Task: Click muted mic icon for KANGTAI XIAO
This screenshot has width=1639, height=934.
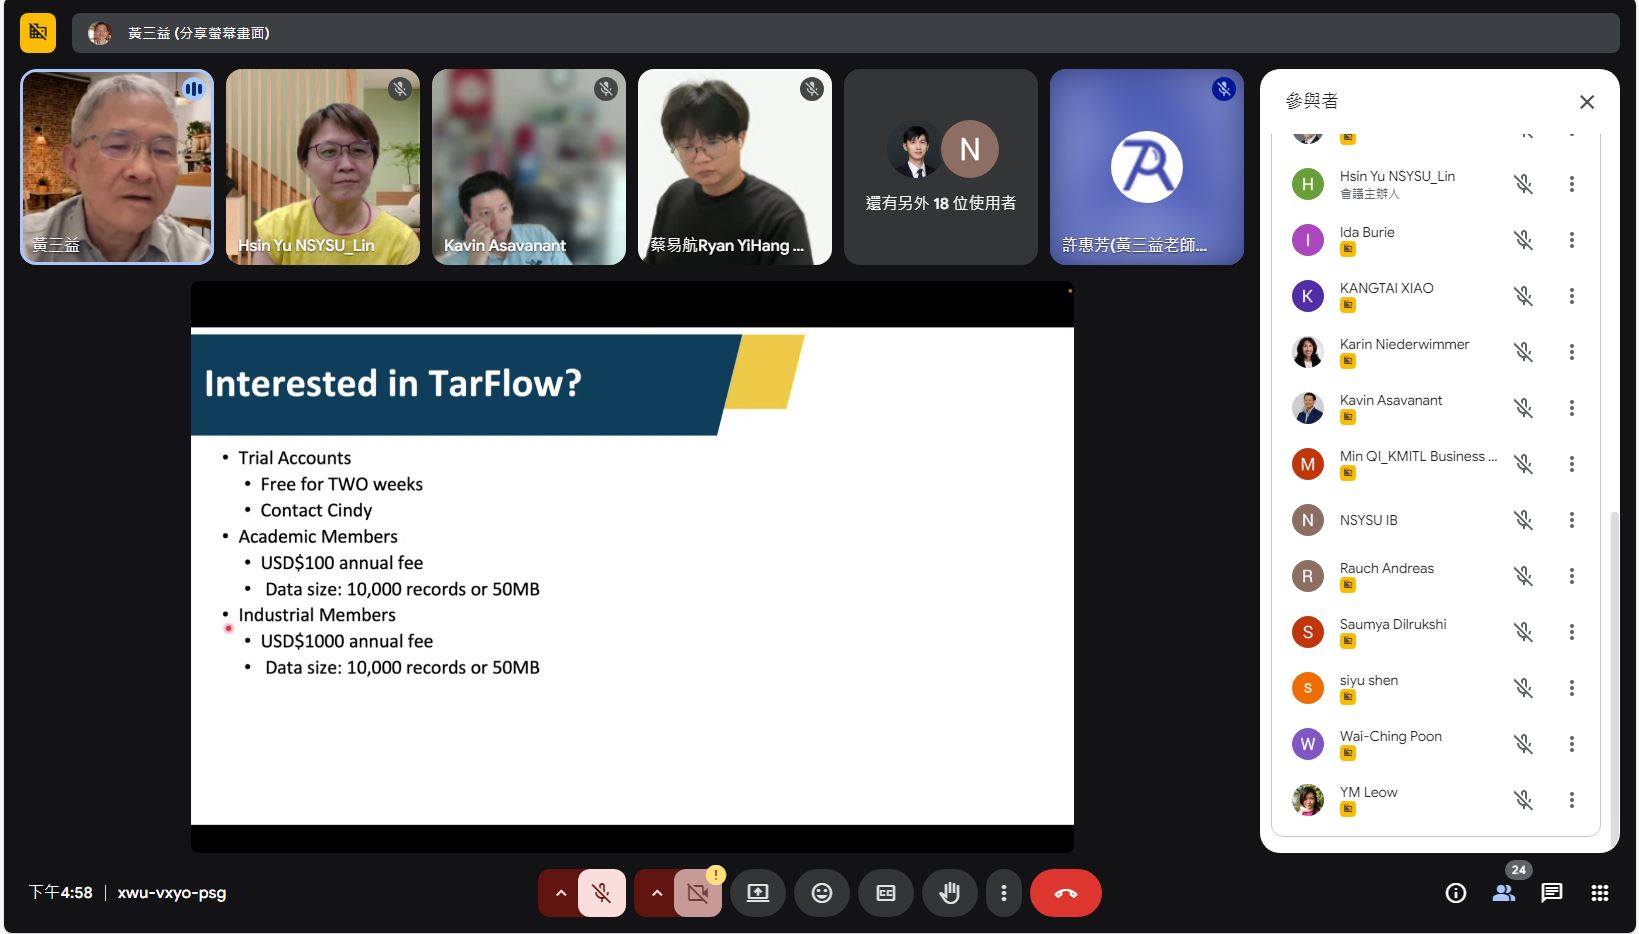Action: tap(1524, 296)
